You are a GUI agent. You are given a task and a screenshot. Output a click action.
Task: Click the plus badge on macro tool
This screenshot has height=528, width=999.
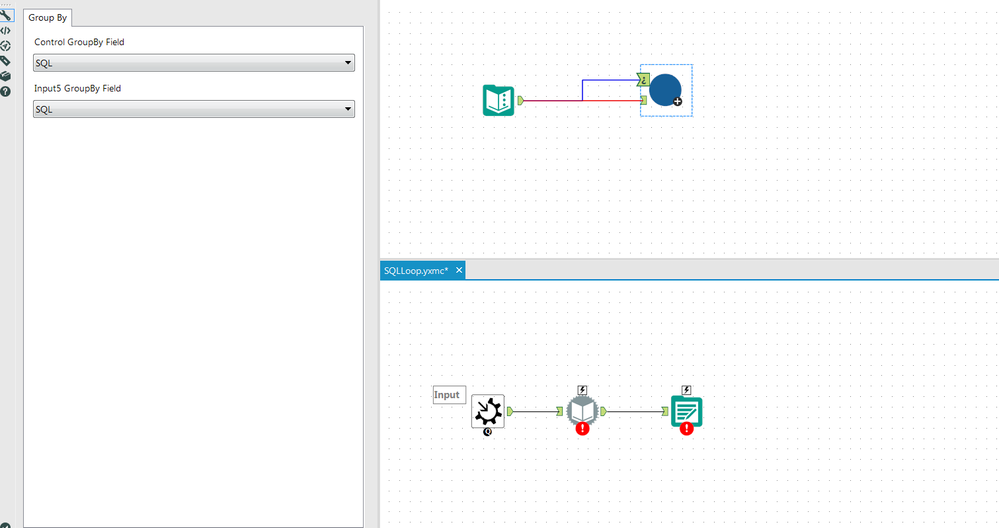click(677, 101)
